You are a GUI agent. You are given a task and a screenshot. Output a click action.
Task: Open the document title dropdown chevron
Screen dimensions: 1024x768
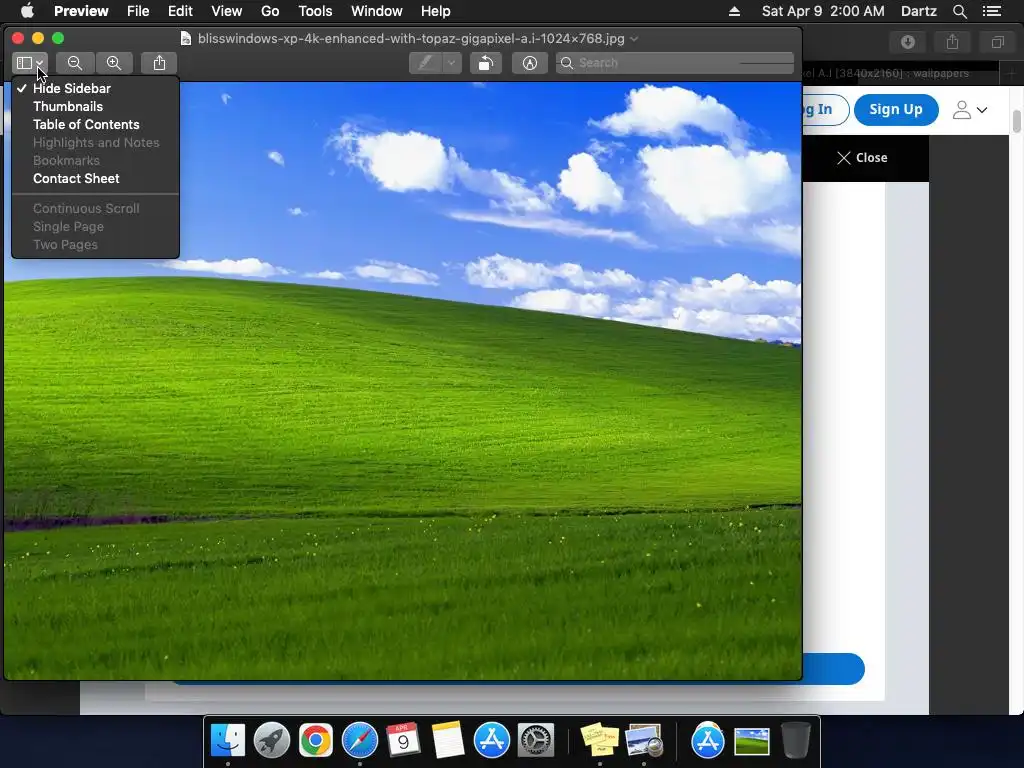633,39
